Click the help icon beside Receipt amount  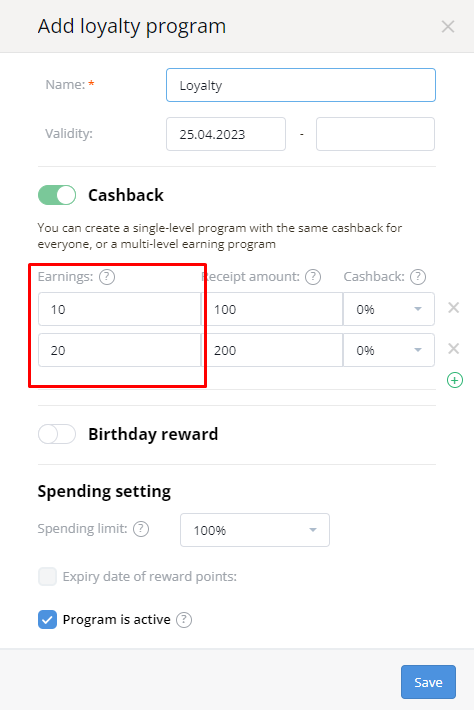tap(313, 277)
